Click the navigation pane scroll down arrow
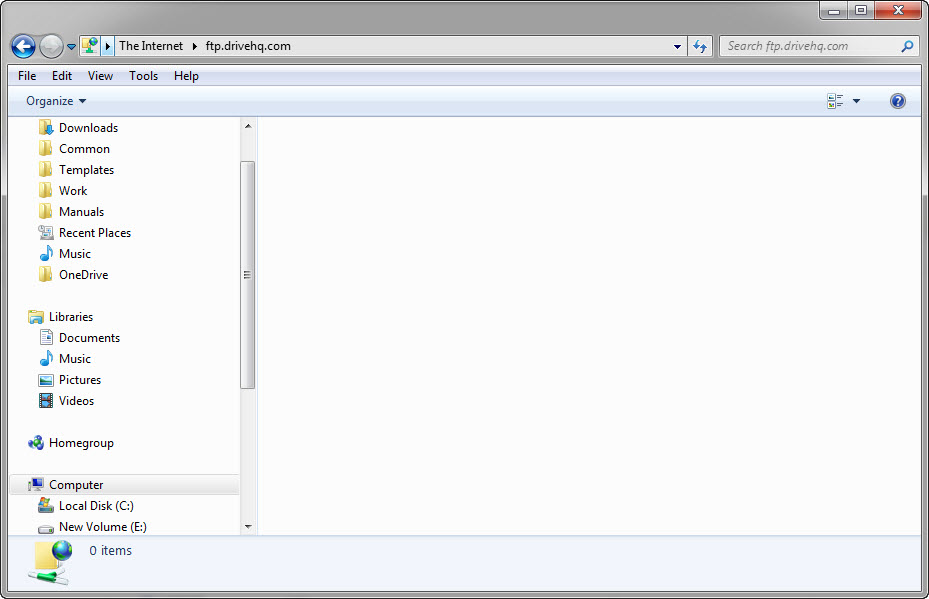Image resolution: width=929 pixels, height=599 pixels. (x=248, y=526)
